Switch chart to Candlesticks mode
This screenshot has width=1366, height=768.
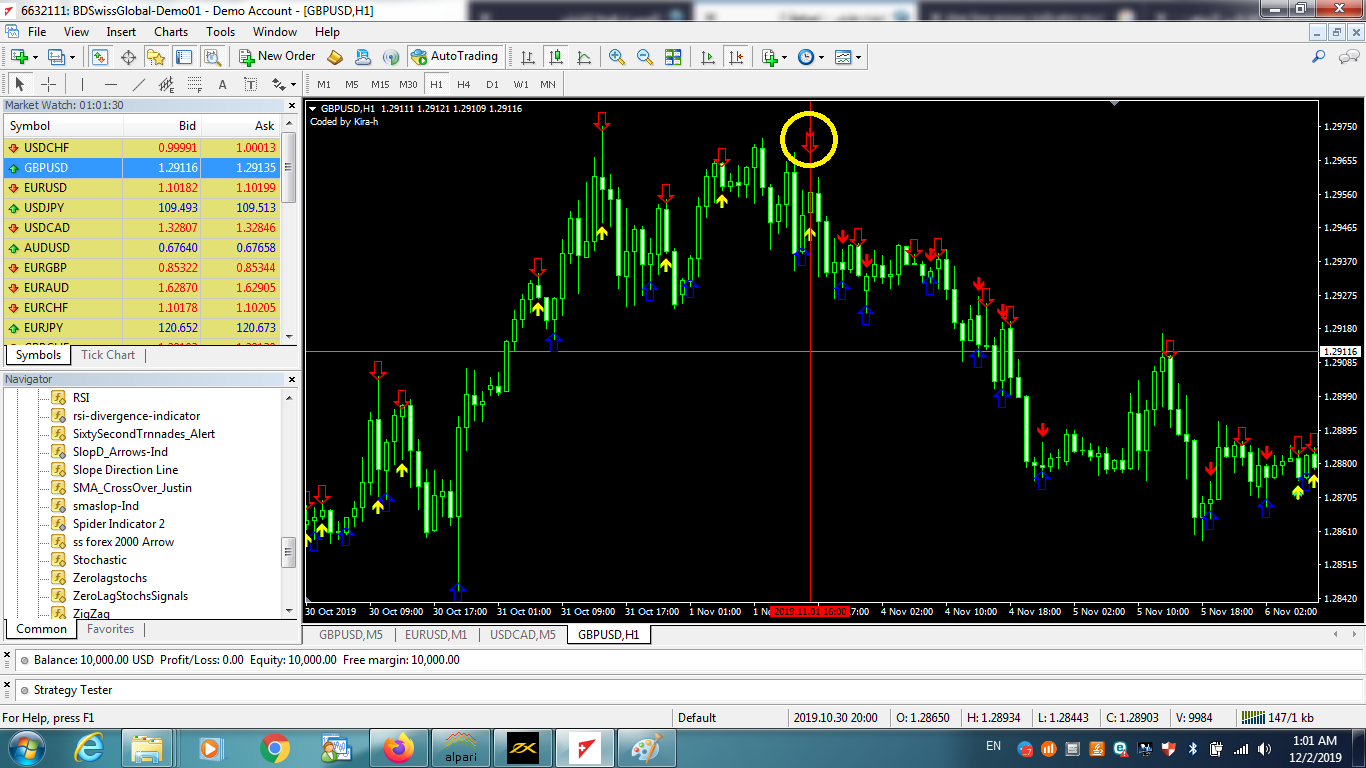(x=556, y=57)
